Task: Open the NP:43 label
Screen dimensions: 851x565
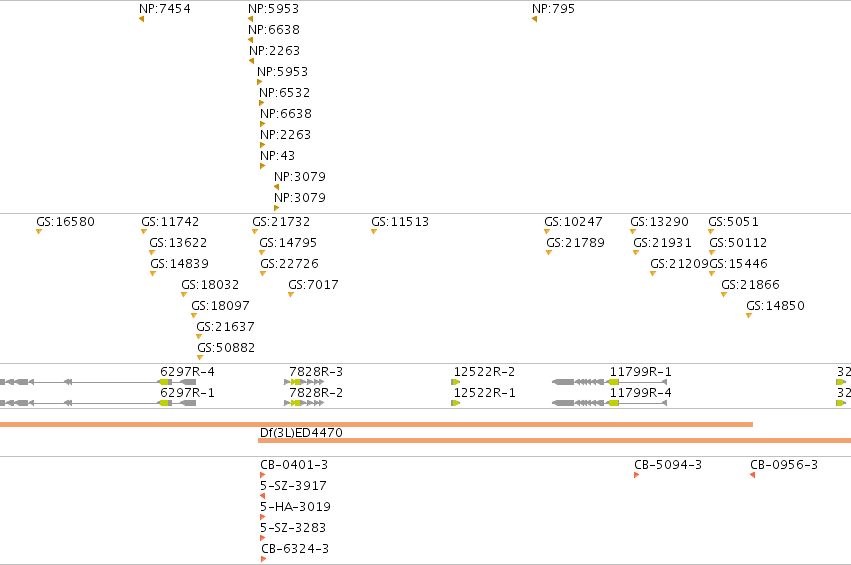Action: point(277,156)
